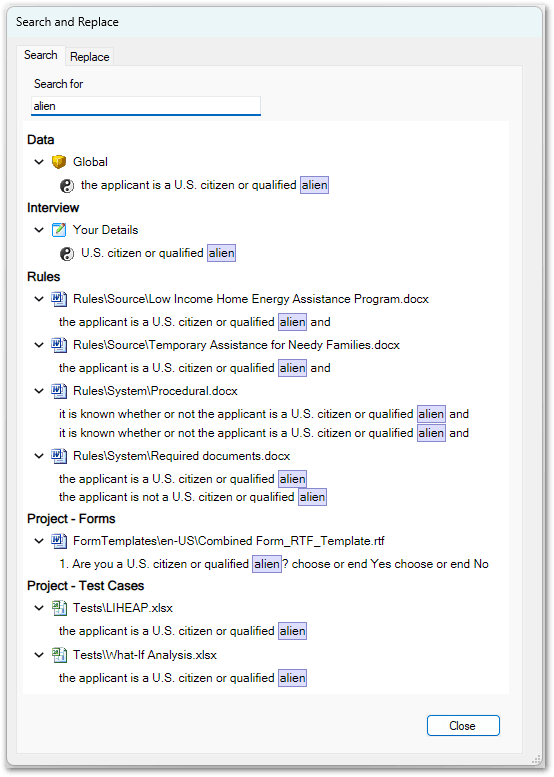Open Temporary Assistance for Needy Families.docx
The image size is (554, 777).
236,345
